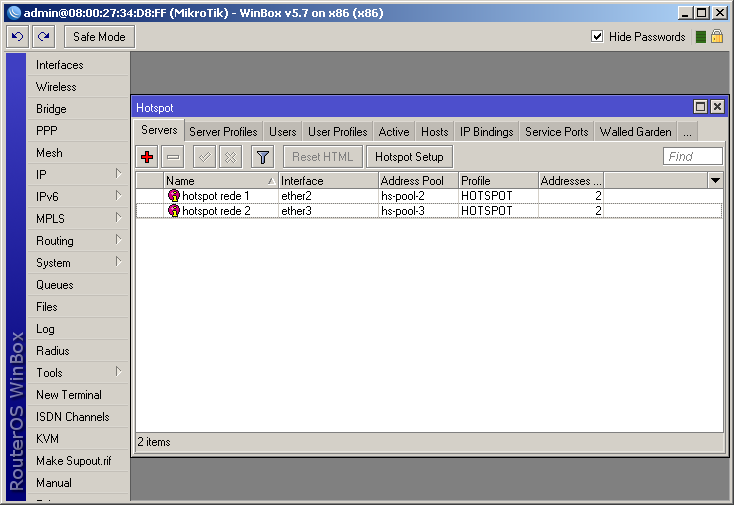Maximize the Hotspot inner window

point(700,107)
